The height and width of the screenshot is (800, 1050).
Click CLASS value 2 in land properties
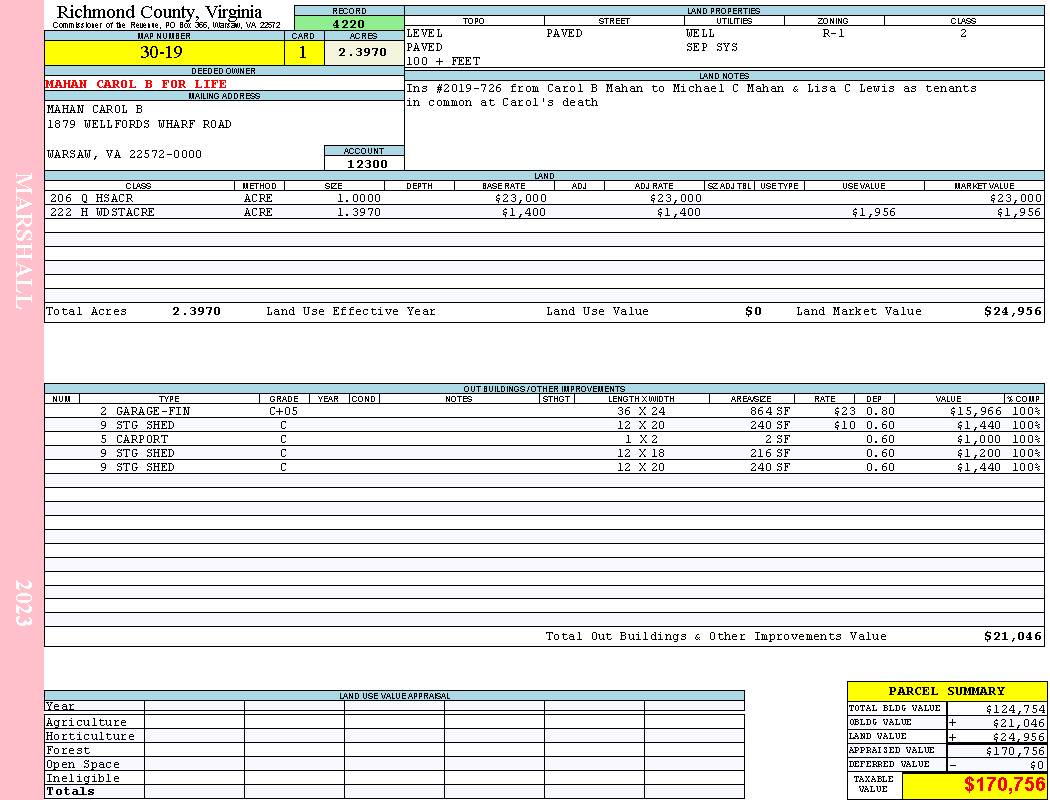click(963, 33)
